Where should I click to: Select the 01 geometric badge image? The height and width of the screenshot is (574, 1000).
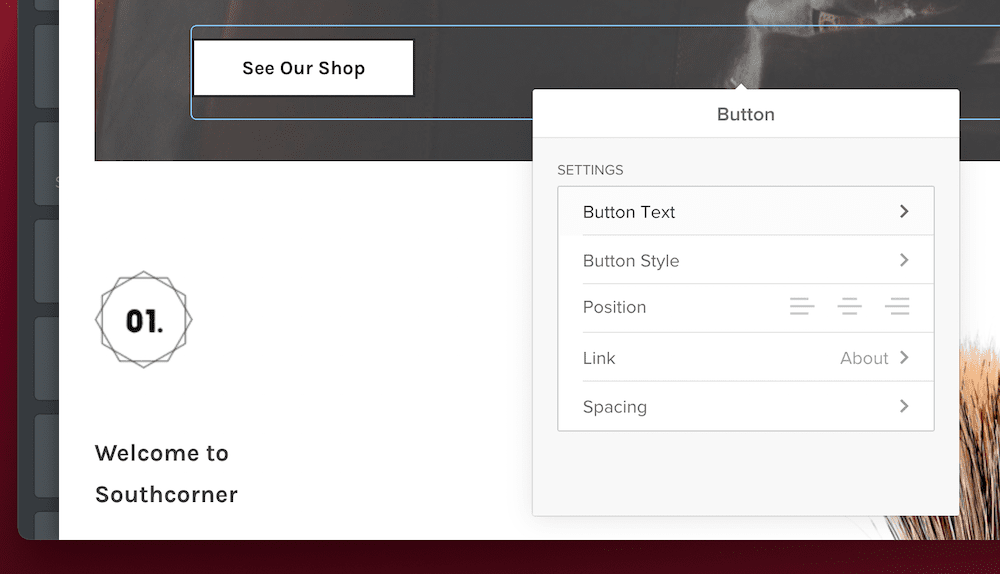(x=143, y=320)
